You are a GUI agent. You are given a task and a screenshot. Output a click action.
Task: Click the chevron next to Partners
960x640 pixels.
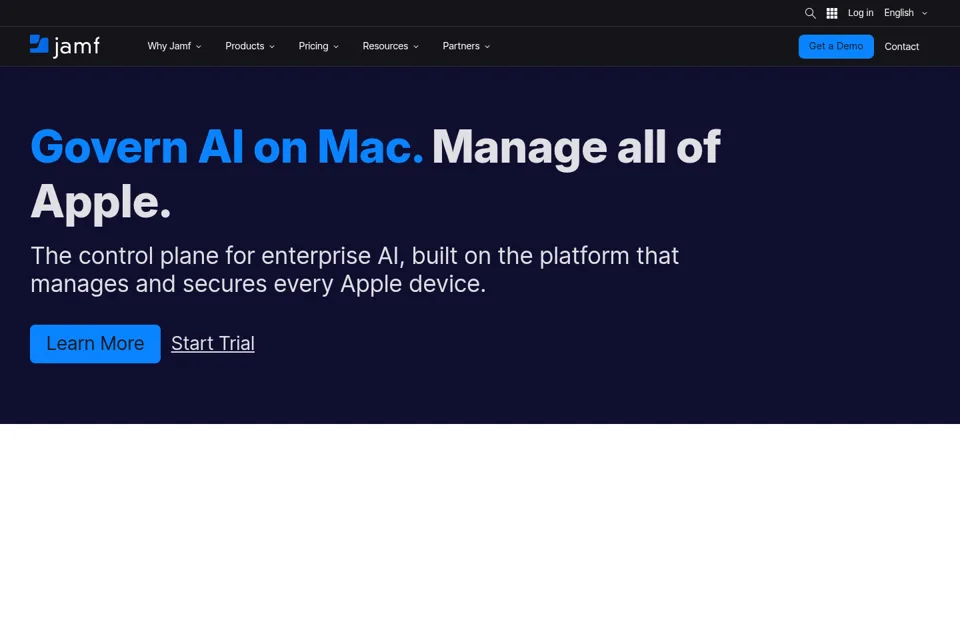click(487, 47)
